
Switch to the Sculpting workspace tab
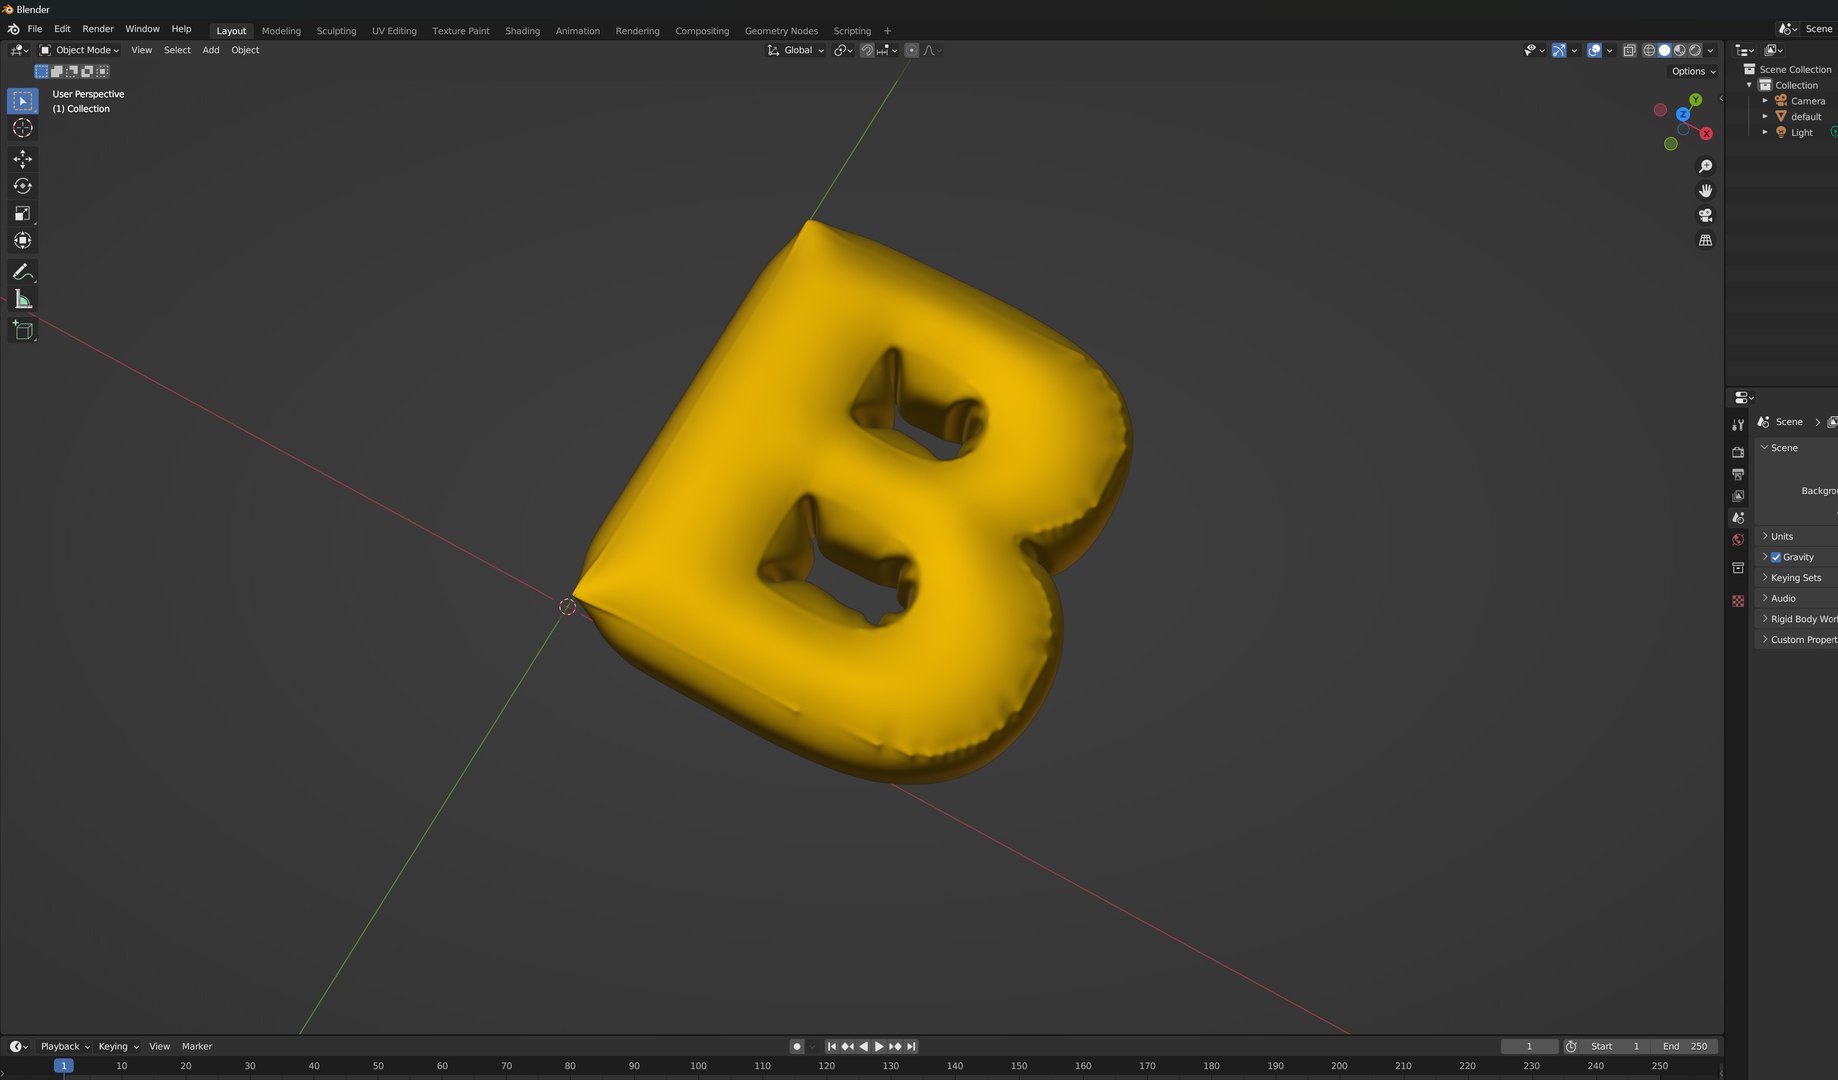(336, 31)
